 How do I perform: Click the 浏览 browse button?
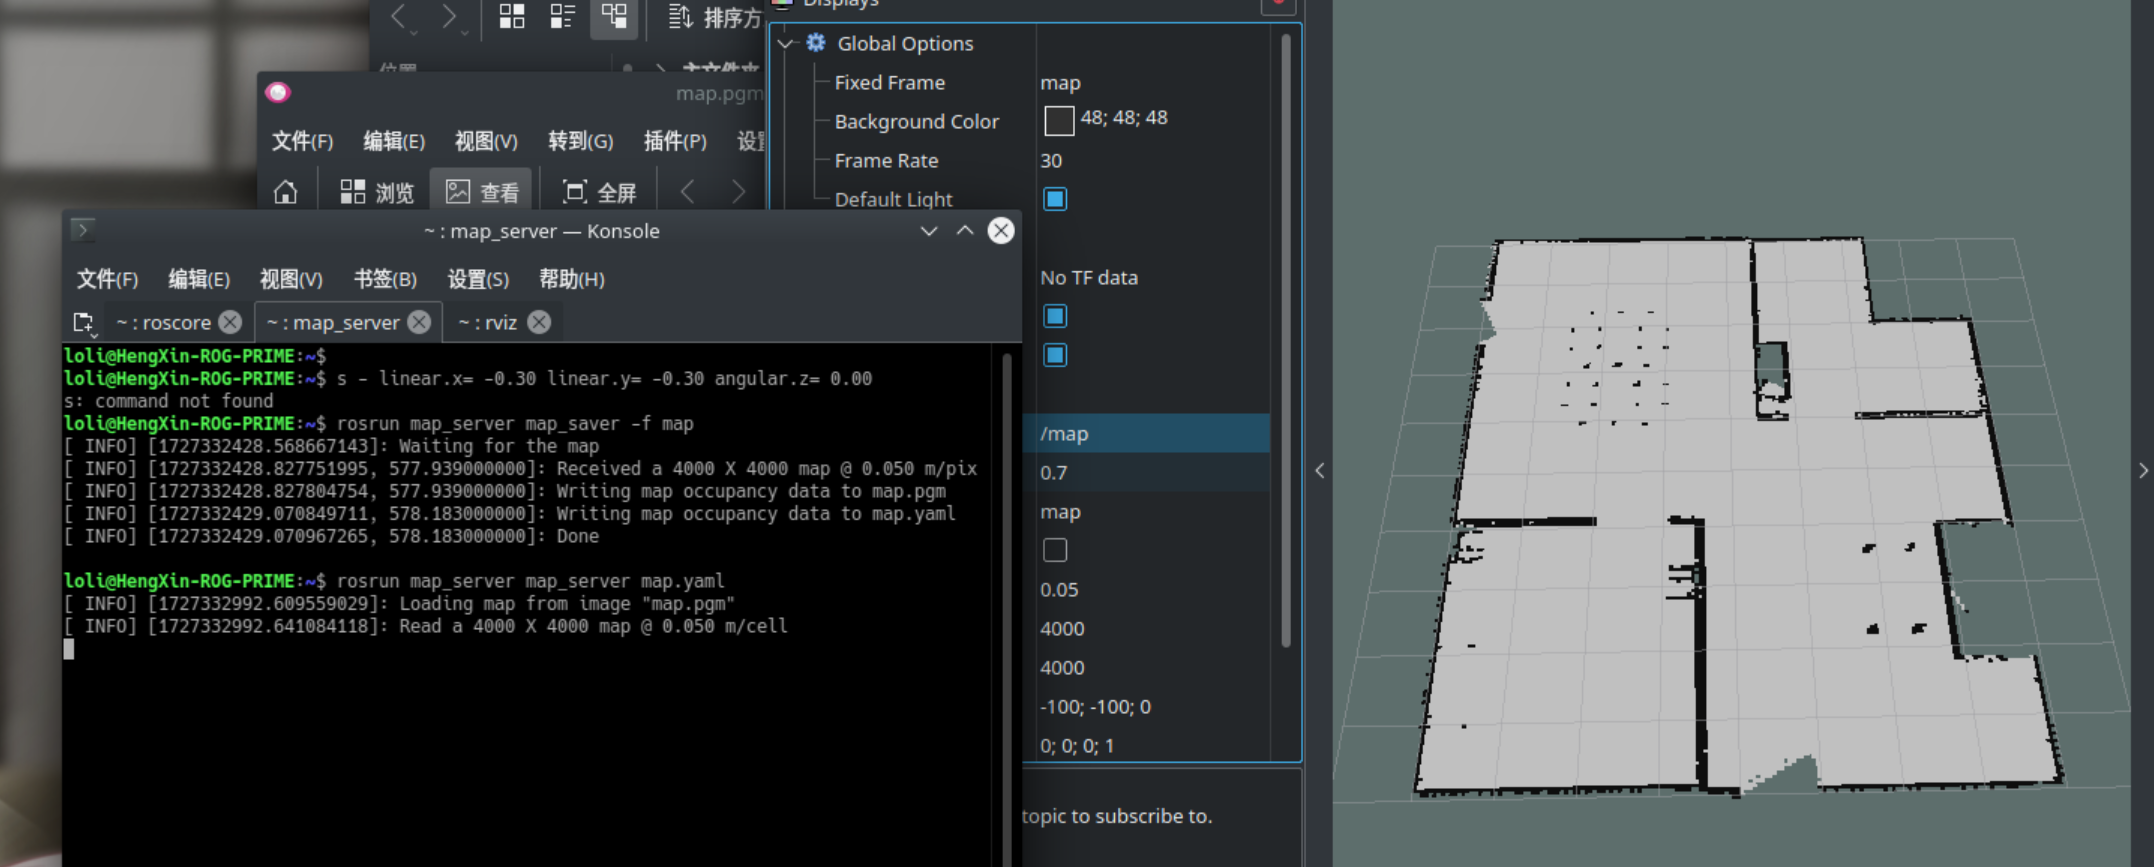click(x=377, y=192)
